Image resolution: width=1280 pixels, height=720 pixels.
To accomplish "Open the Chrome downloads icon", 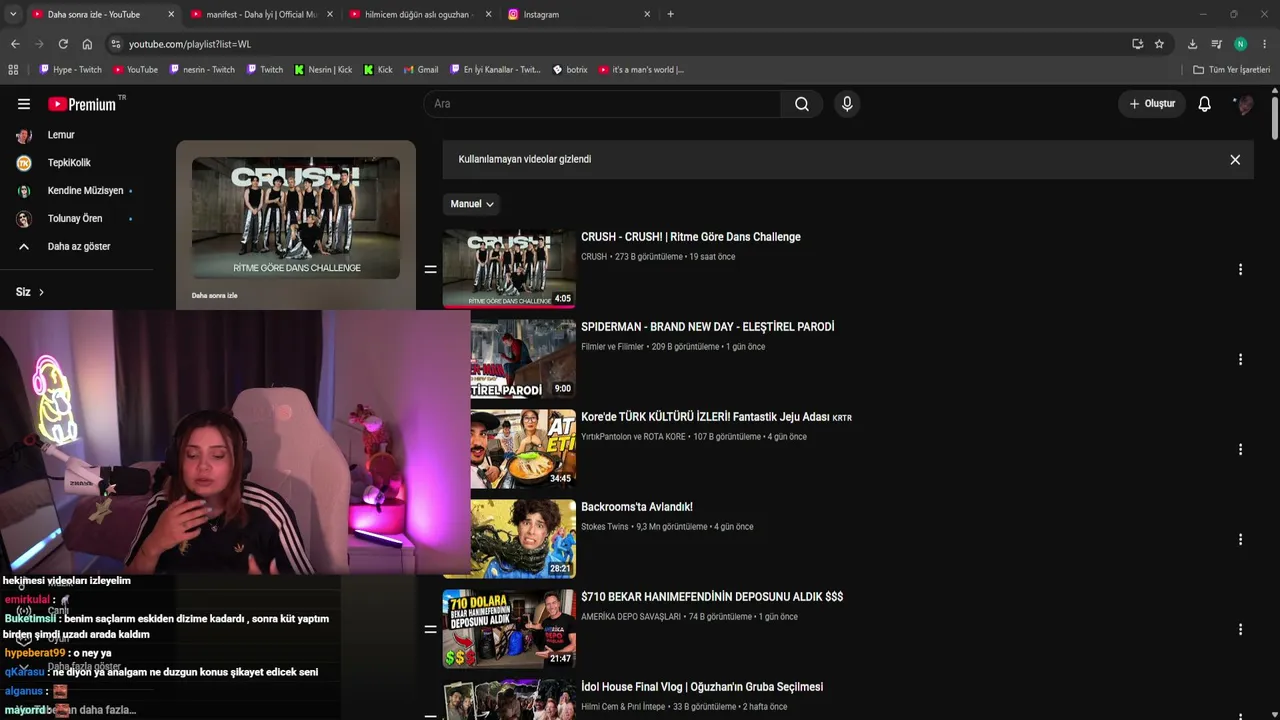I will pos(1192,44).
